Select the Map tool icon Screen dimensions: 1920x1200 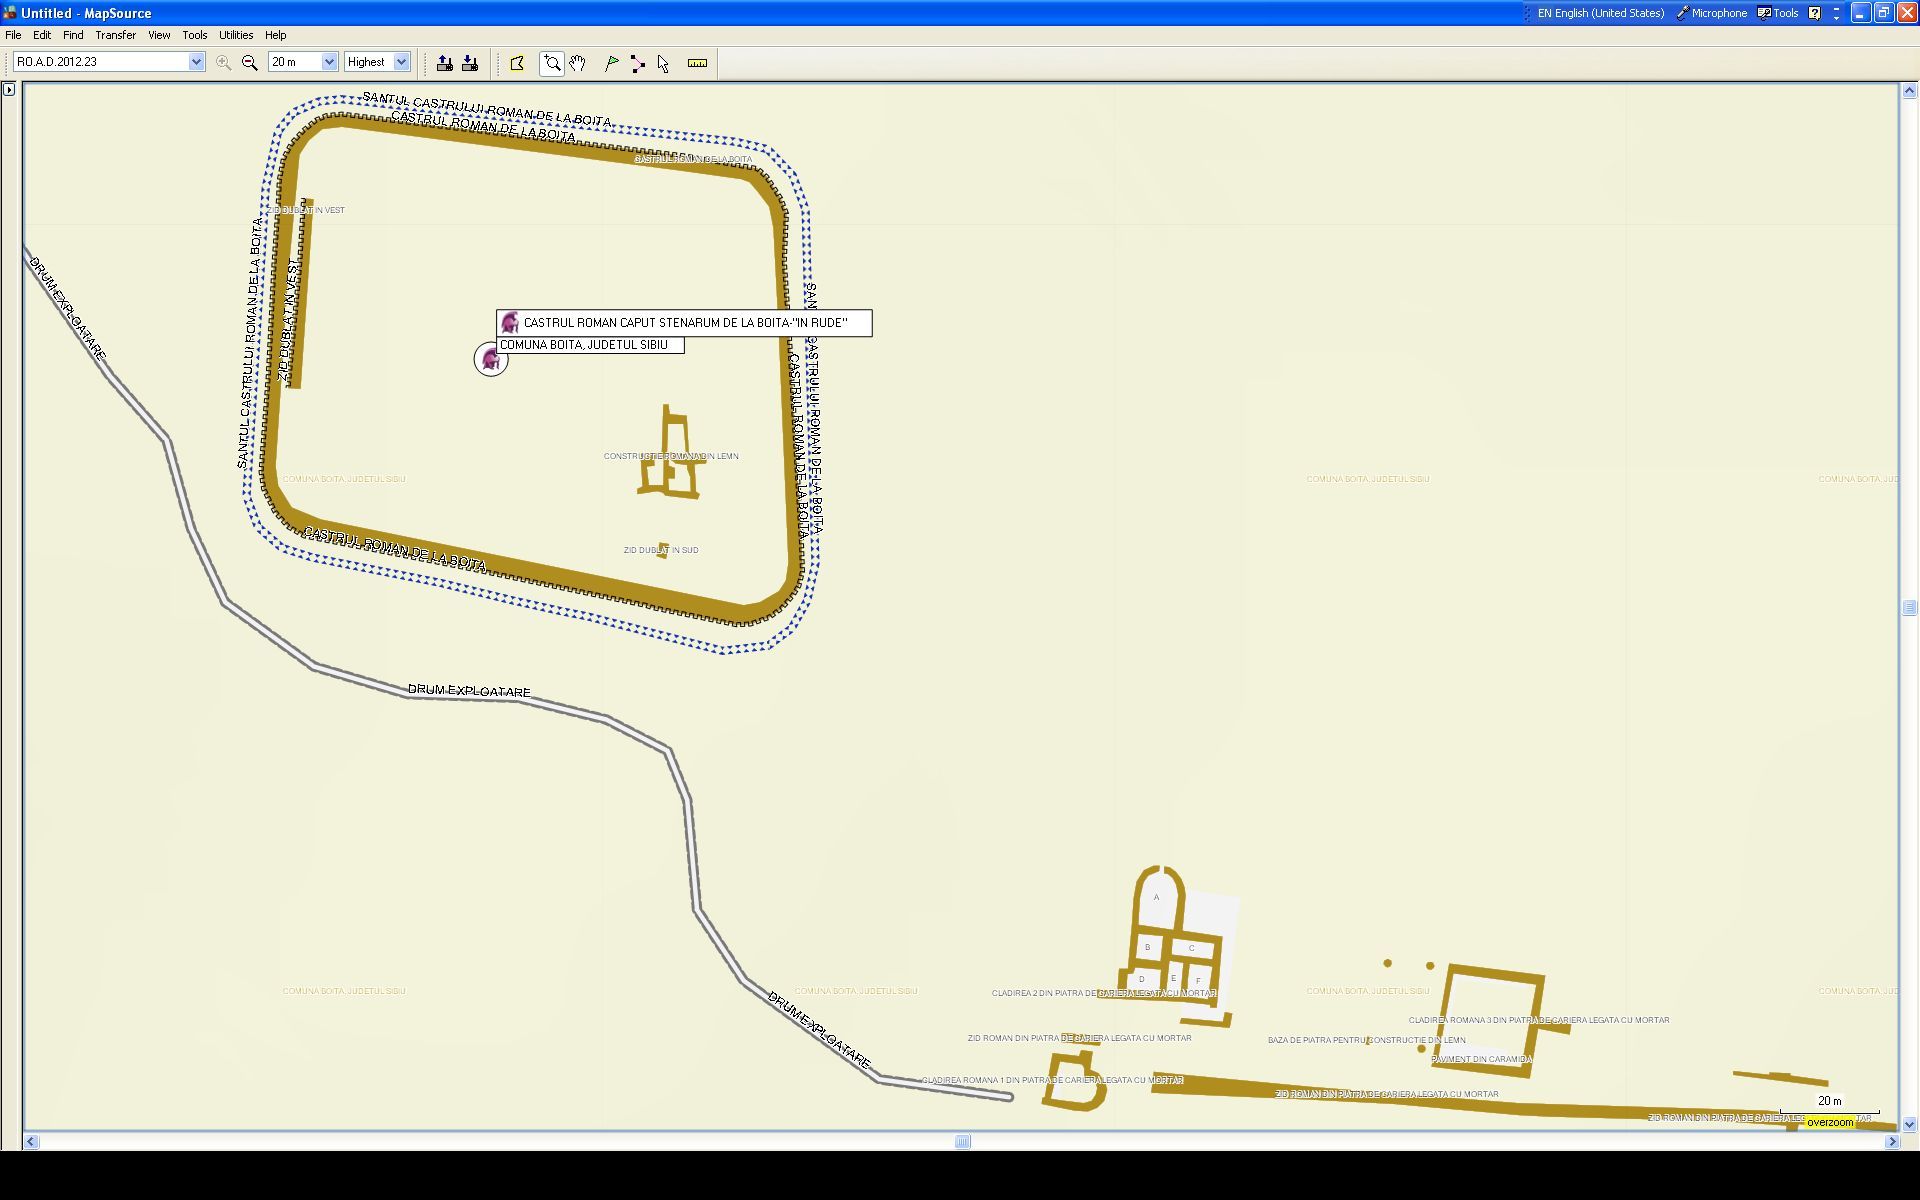pyautogui.click(x=517, y=63)
